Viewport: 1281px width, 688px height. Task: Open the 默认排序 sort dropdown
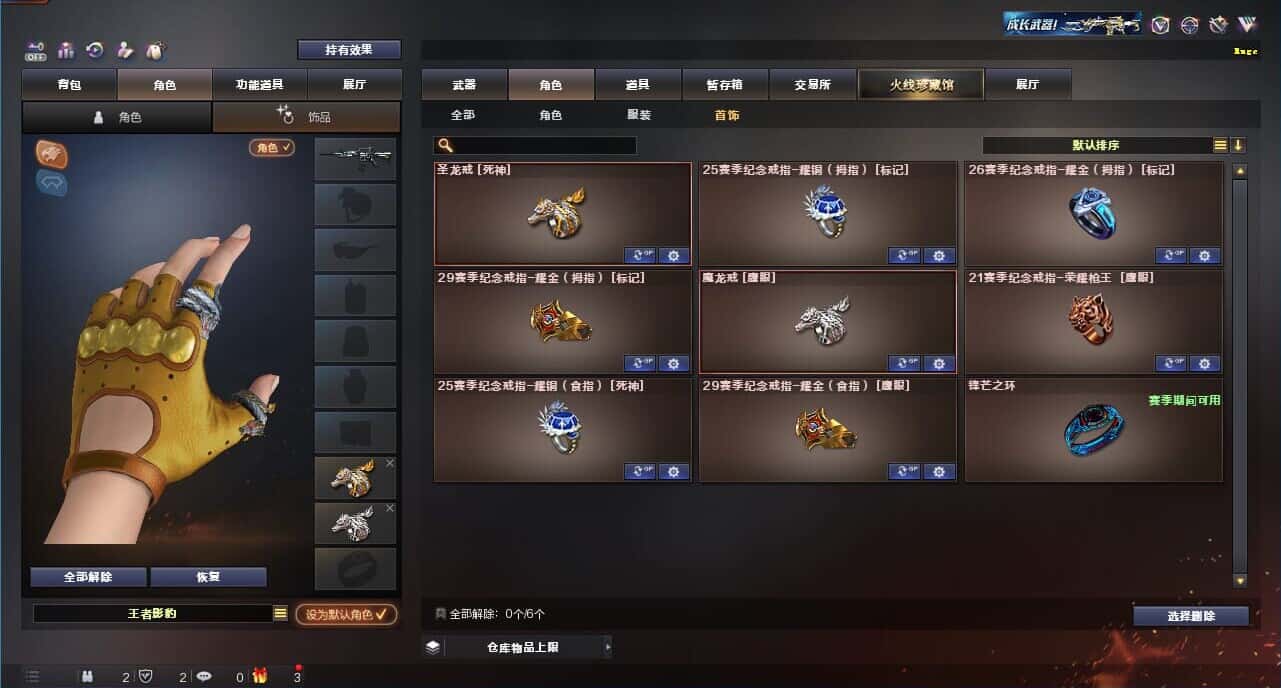(1098, 145)
